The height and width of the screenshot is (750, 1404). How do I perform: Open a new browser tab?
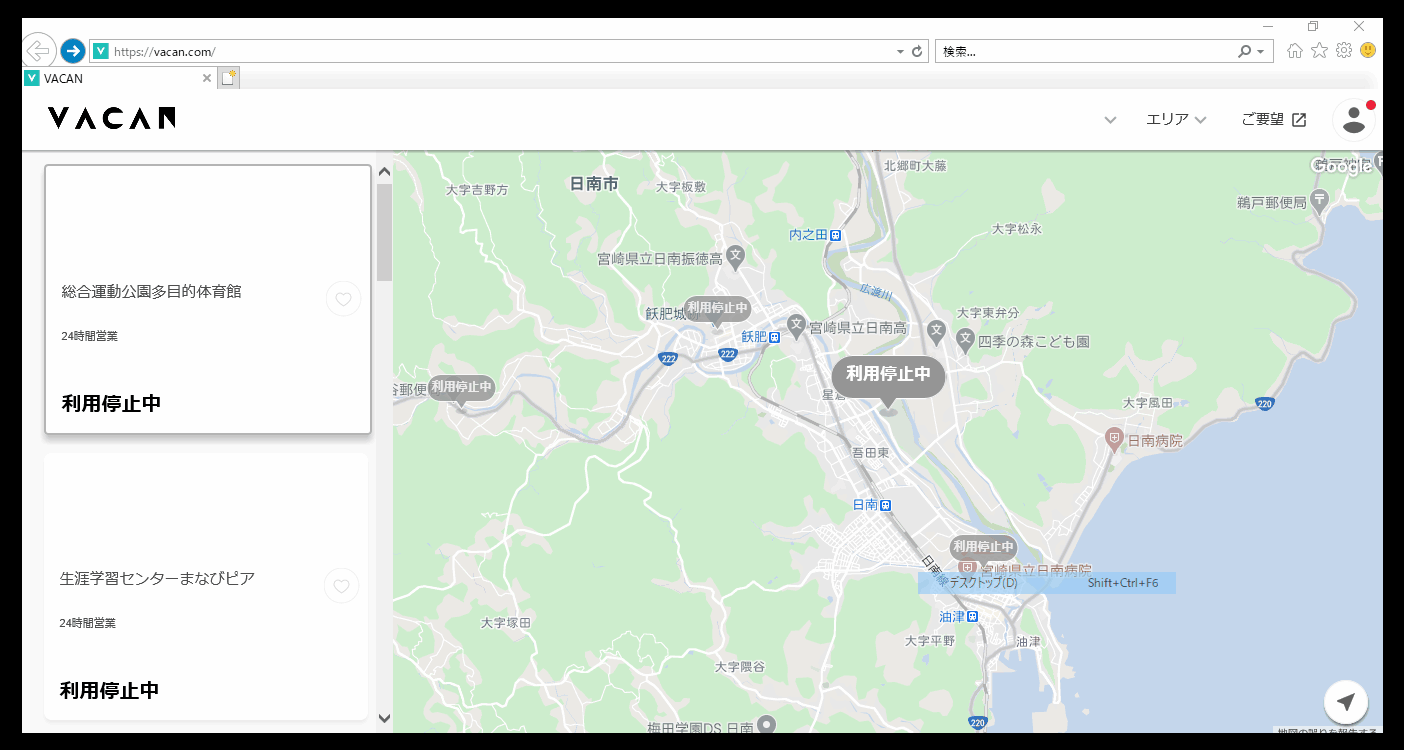coord(229,78)
